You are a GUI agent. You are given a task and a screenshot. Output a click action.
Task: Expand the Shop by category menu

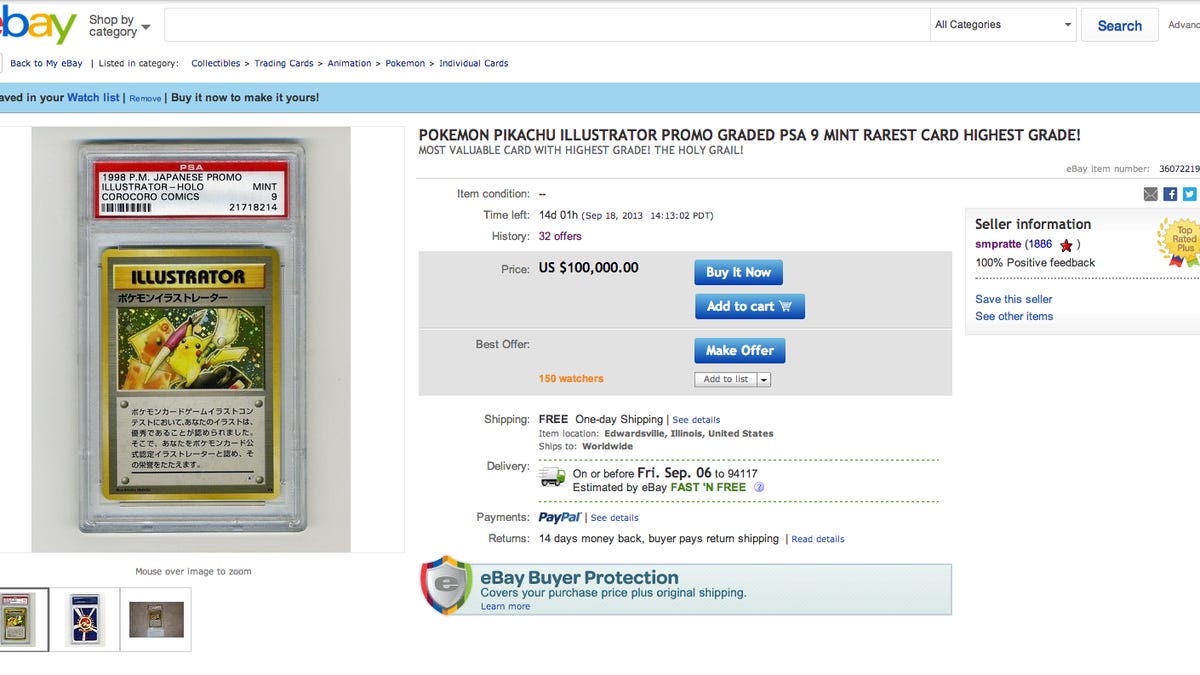click(x=119, y=26)
